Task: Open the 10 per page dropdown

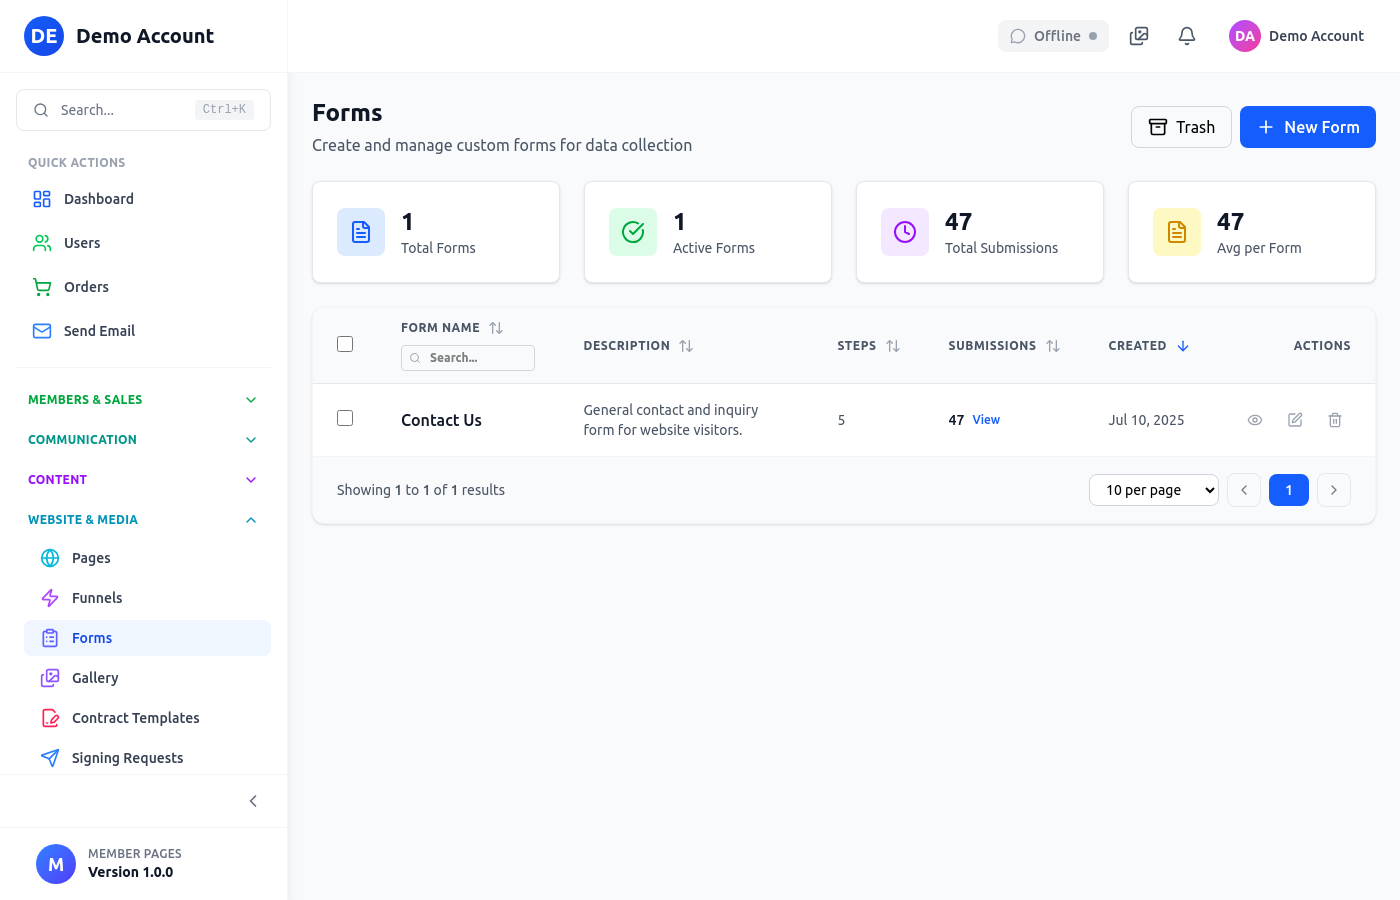Action: coord(1153,489)
